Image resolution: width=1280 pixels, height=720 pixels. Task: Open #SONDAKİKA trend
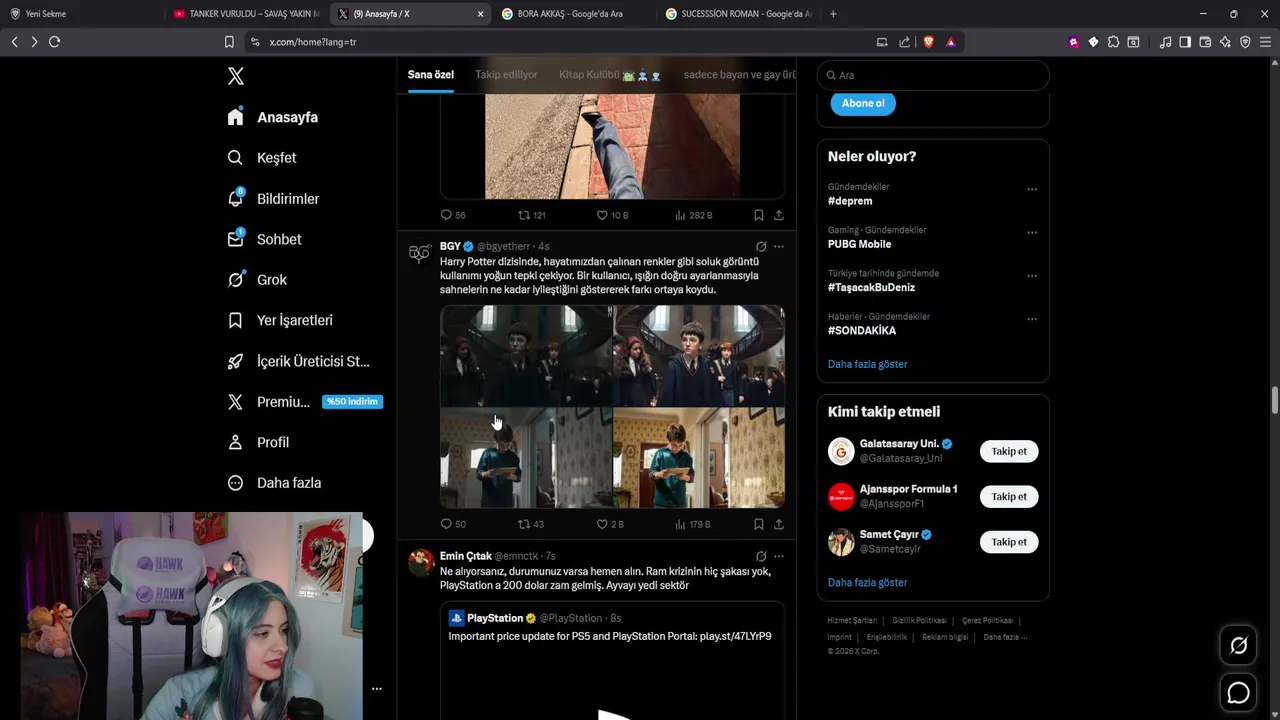(x=862, y=330)
